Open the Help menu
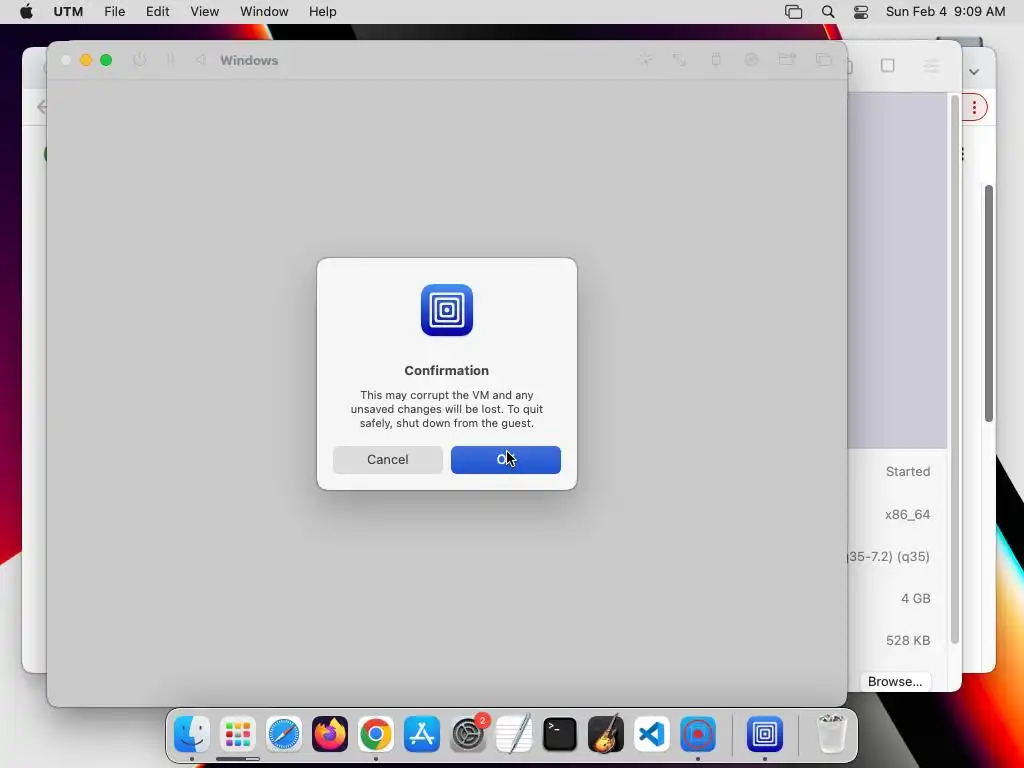The height and width of the screenshot is (768, 1024). (323, 12)
